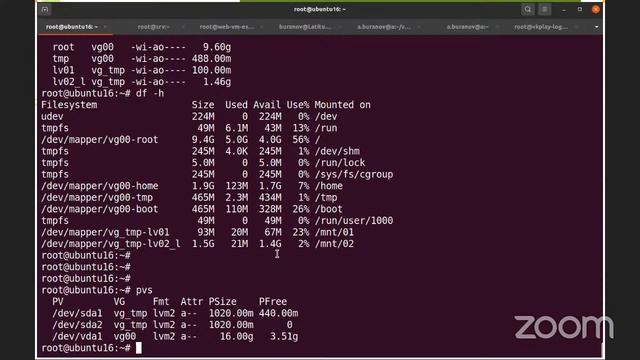Click the '488.00m' tmp volume size
Viewport: 640px width, 360px height.
(x=211, y=58)
